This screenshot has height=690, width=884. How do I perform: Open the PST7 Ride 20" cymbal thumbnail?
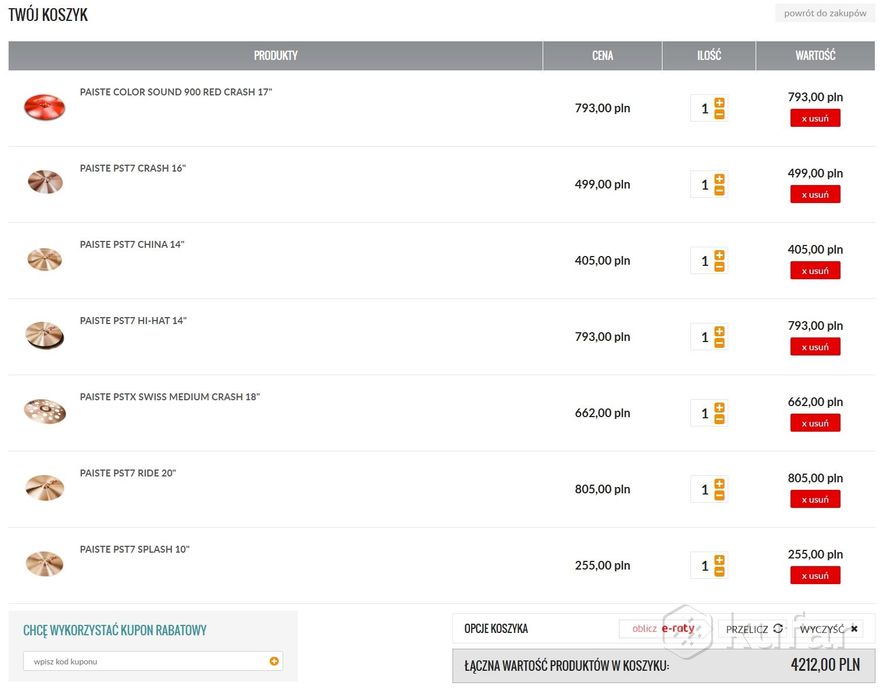(45, 488)
